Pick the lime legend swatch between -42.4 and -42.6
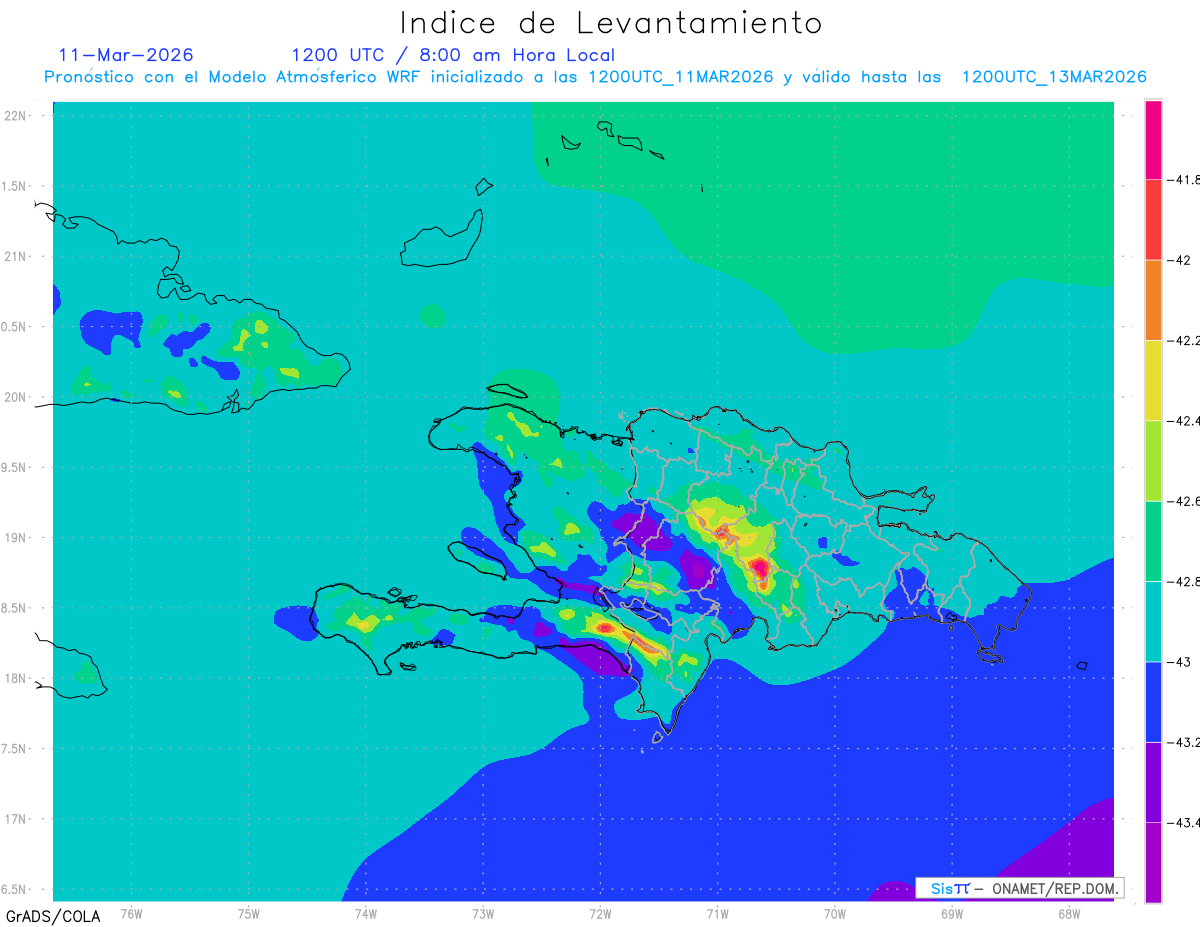 pos(1153,461)
